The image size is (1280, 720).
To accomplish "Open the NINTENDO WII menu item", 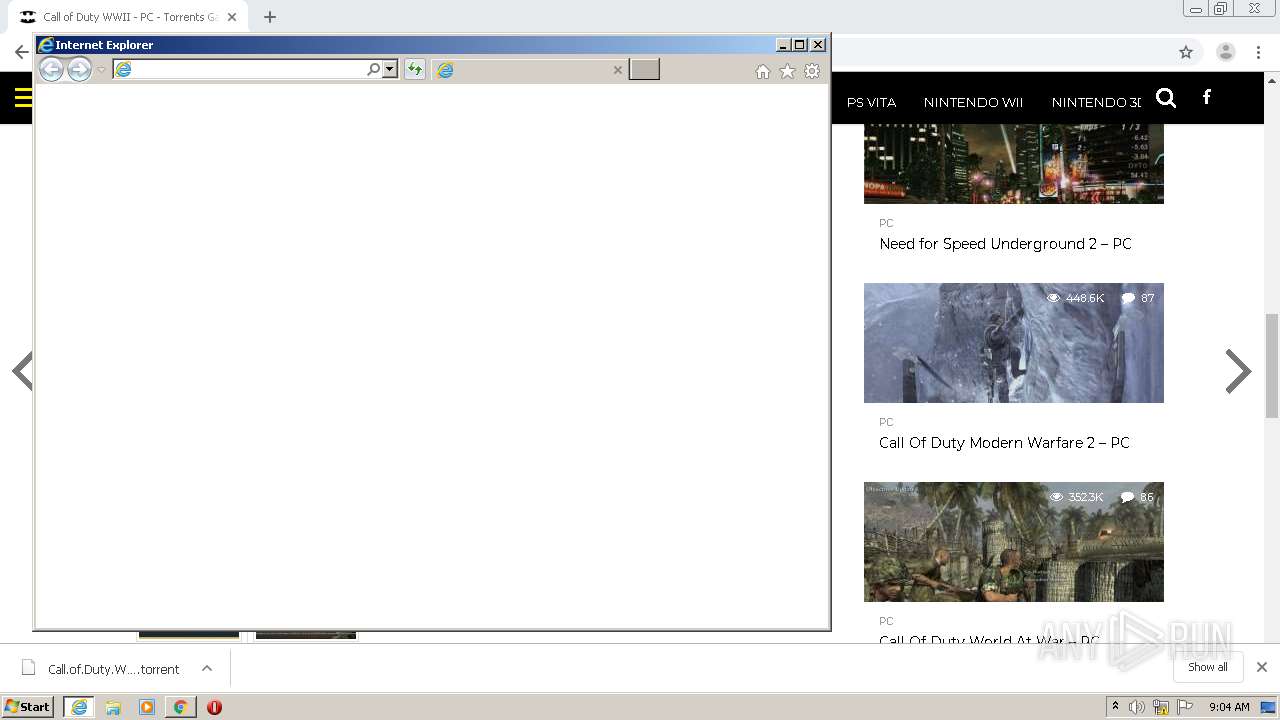I will (x=973, y=102).
